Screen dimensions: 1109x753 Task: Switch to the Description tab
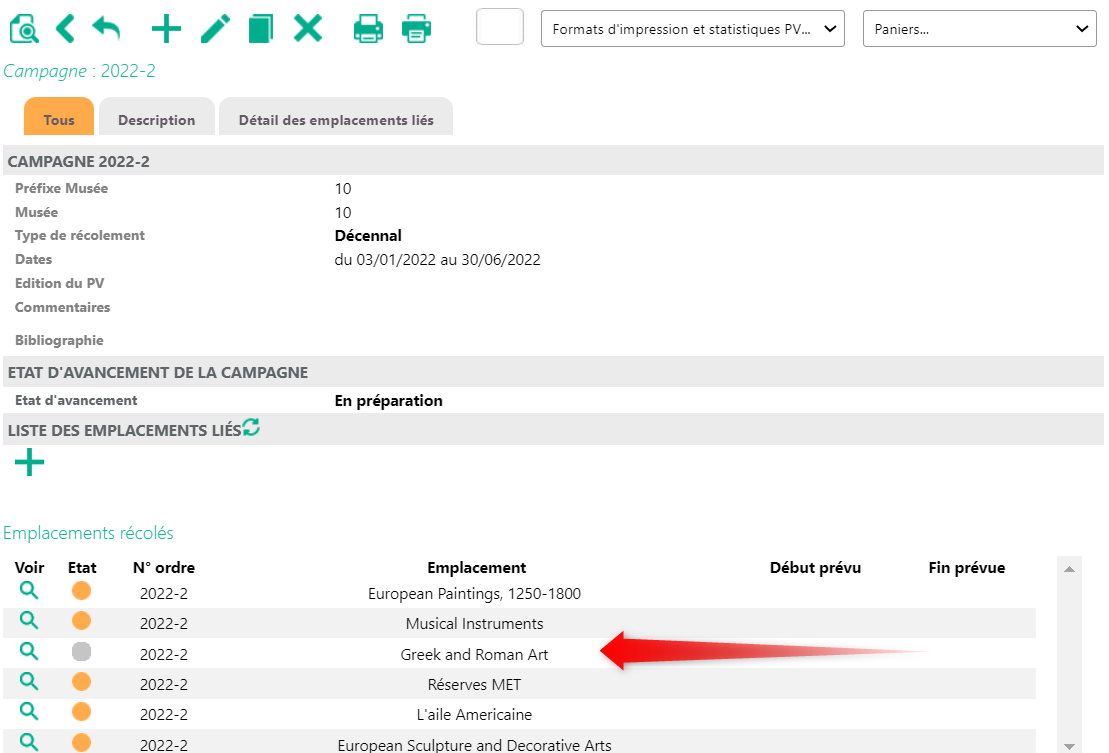tap(156, 120)
